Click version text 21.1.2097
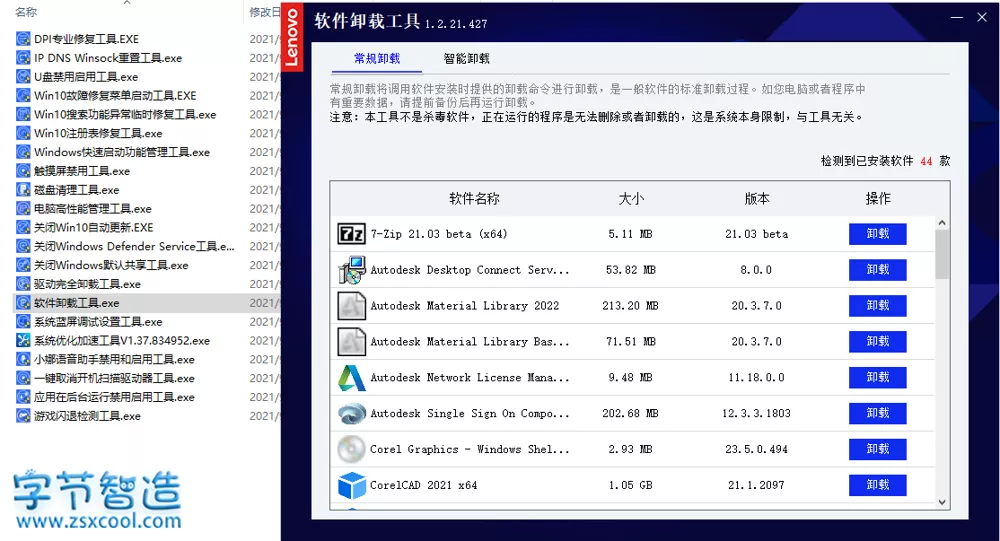Screen dimensions: 1000x541 click(x=756, y=485)
